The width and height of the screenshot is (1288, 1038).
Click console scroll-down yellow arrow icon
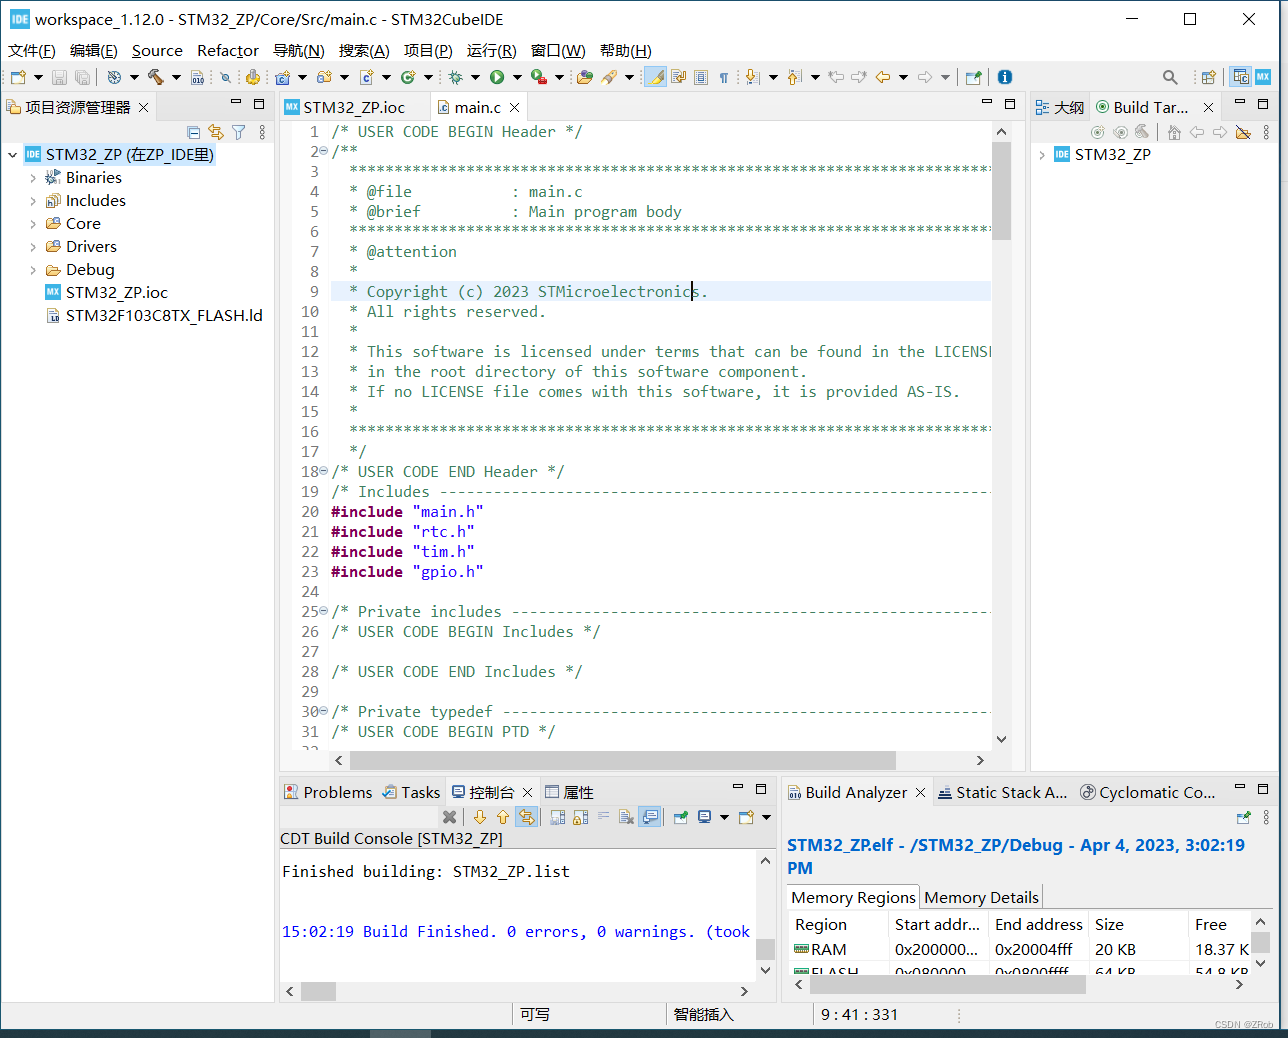(480, 817)
